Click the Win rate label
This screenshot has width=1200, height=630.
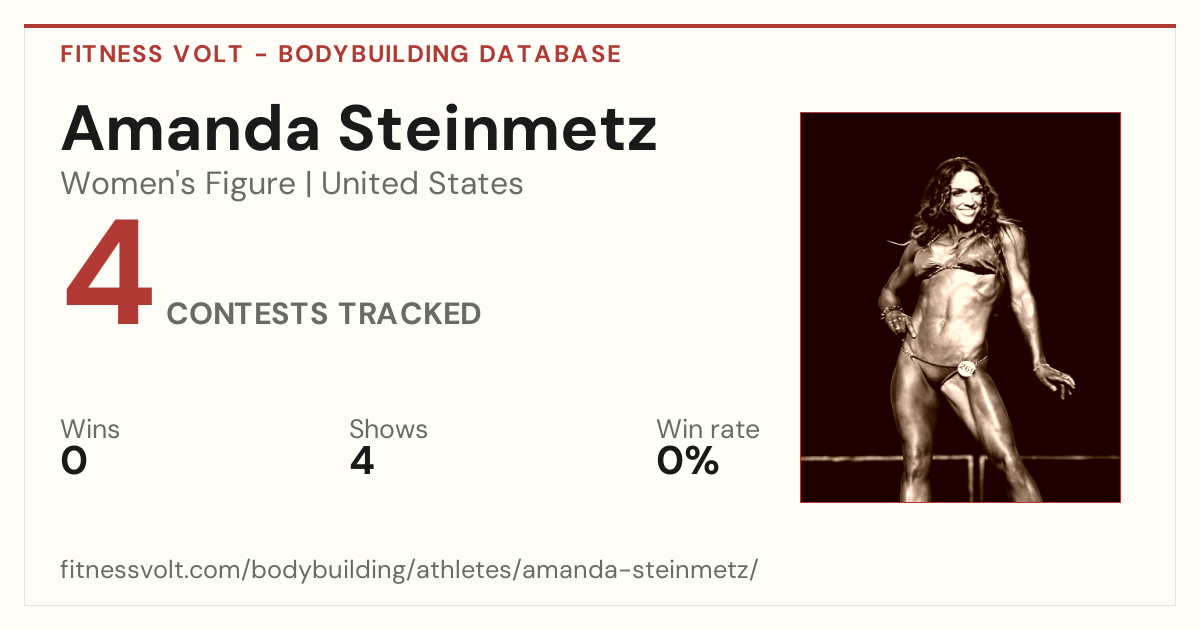click(x=708, y=429)
